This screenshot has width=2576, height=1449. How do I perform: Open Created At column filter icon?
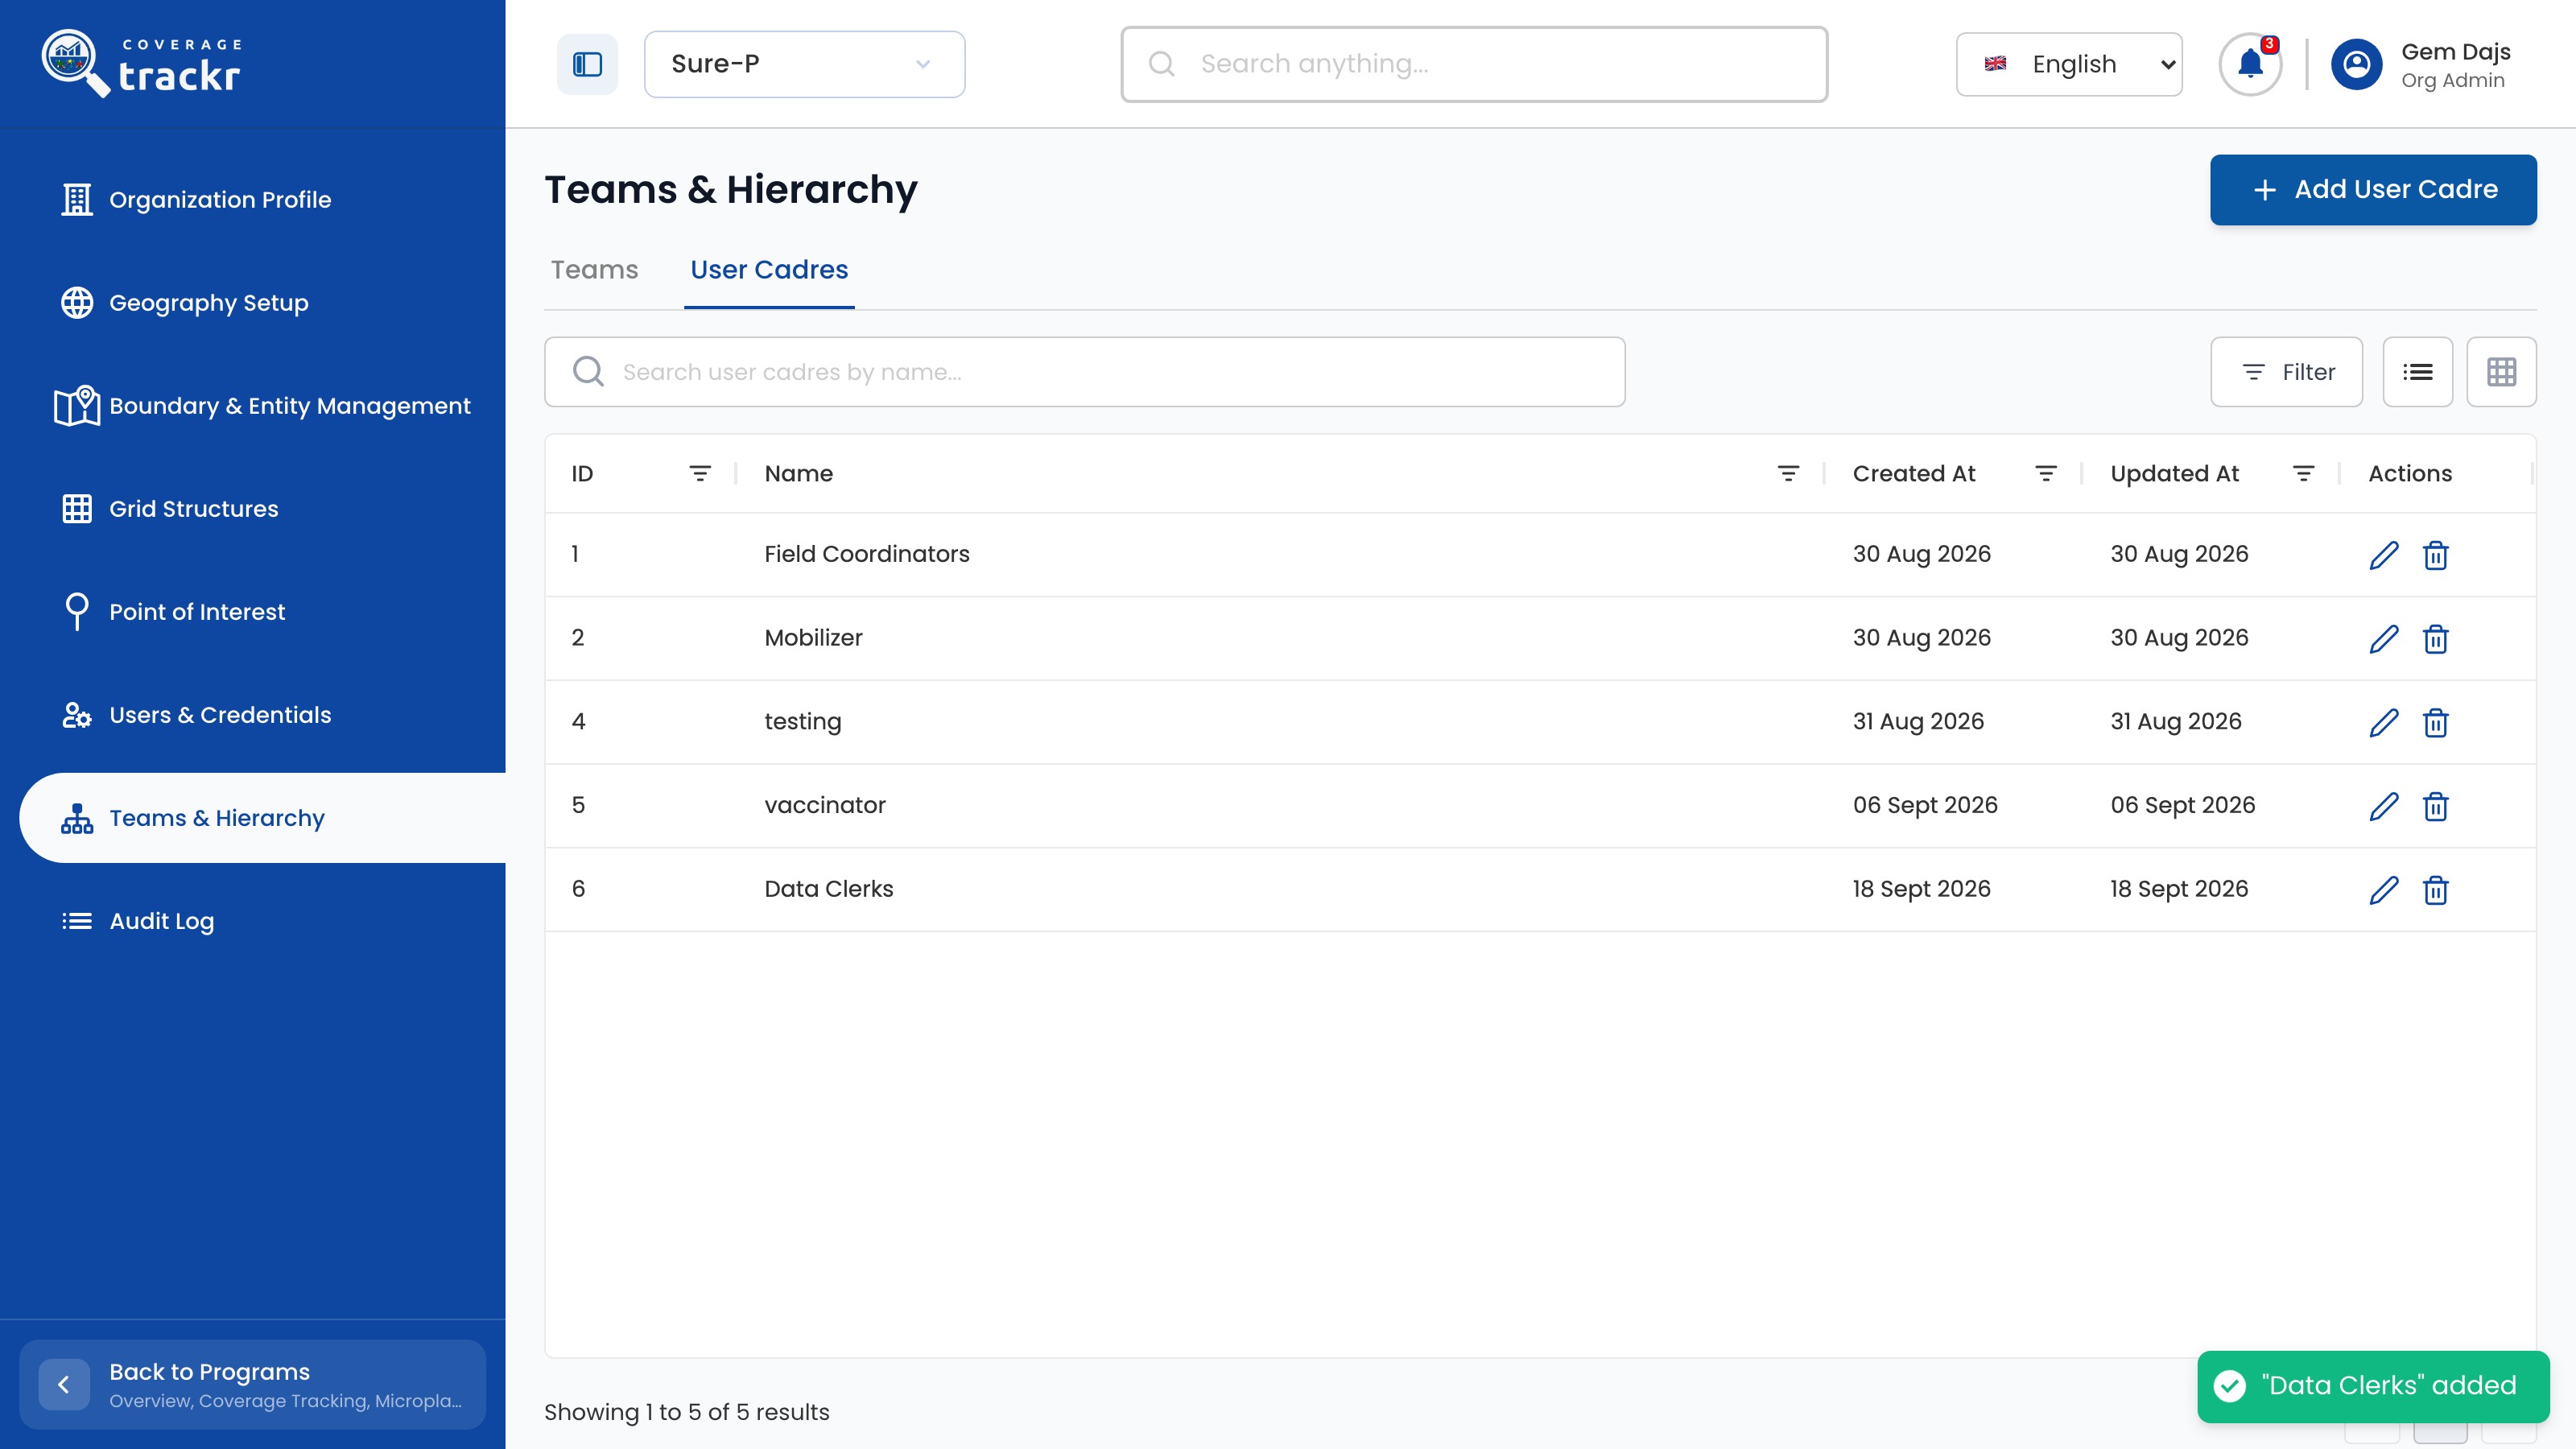[2046, 474]
